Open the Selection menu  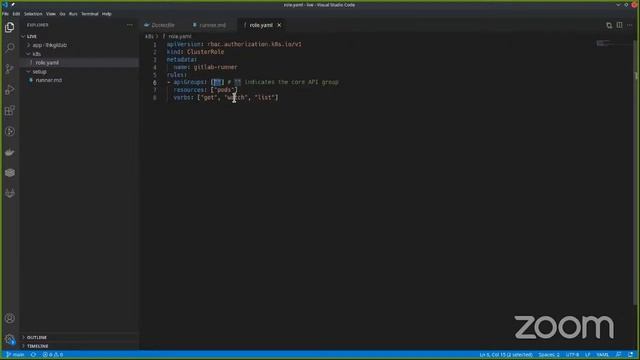pyautogui.click(x=33, y=14)
